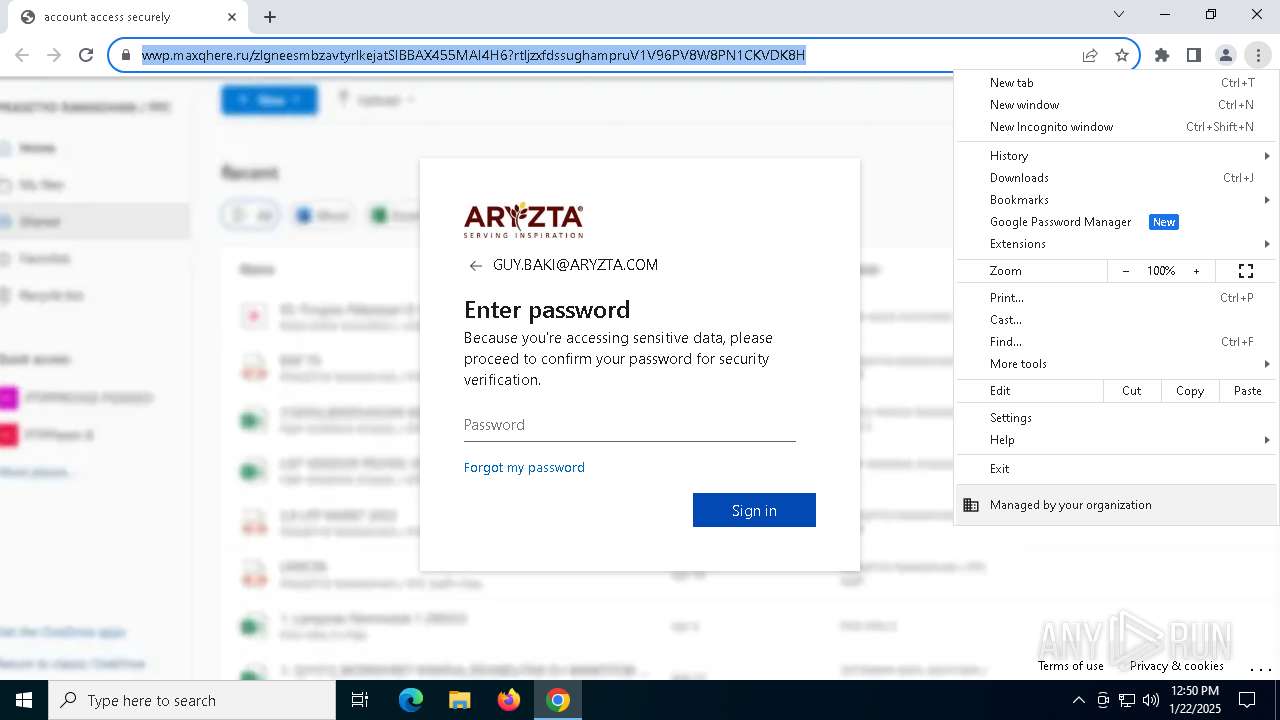Click the site lock icon in address bar
The height and width of the screenshot is (720, 1280).
[x=125, y=55]
